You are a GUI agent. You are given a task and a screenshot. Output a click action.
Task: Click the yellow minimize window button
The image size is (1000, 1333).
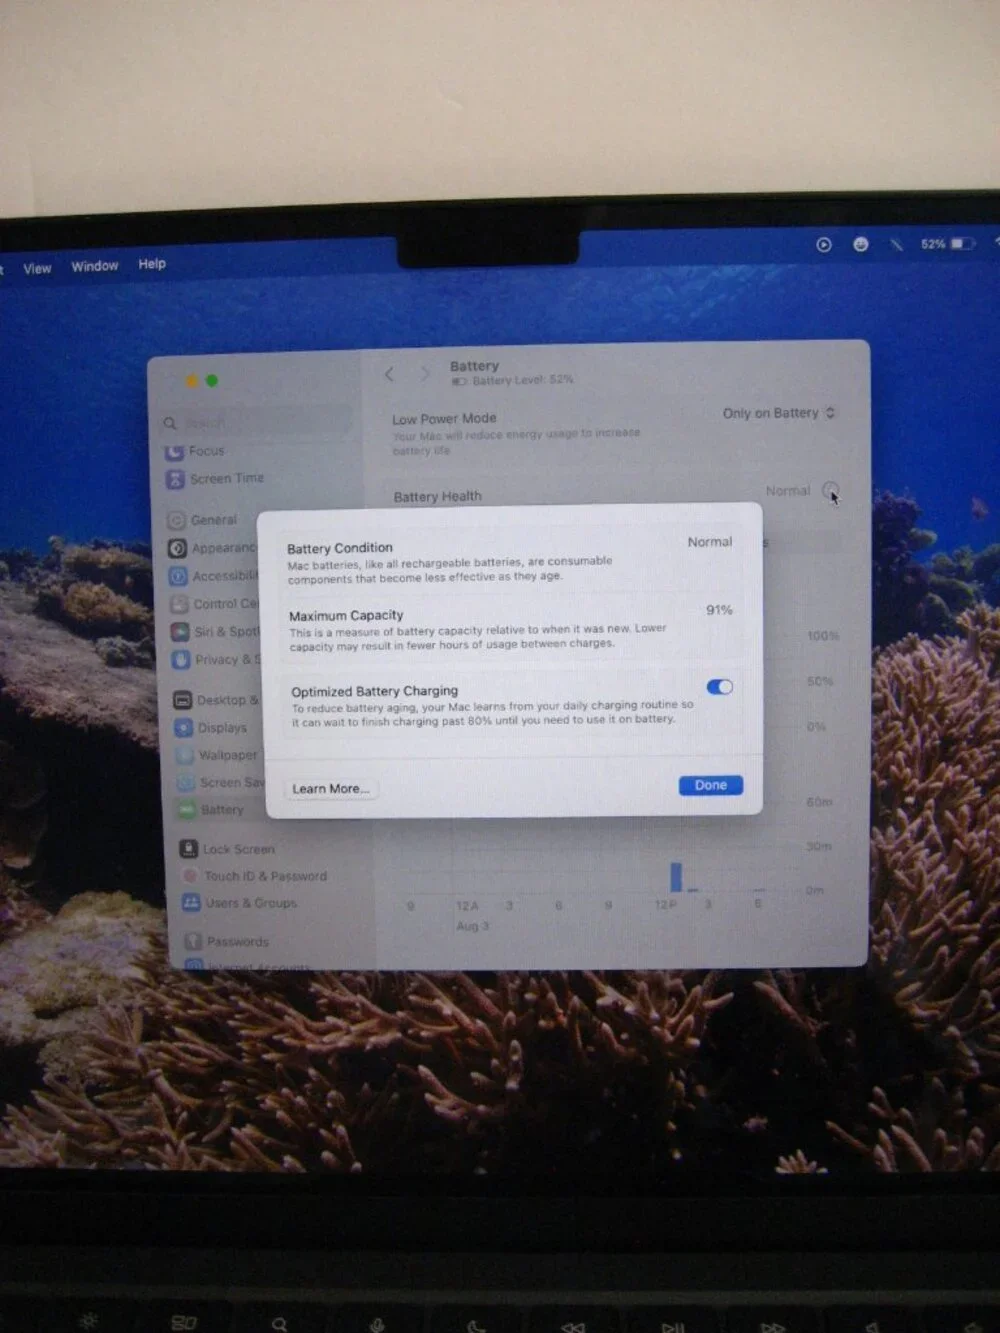click(192, 381)
